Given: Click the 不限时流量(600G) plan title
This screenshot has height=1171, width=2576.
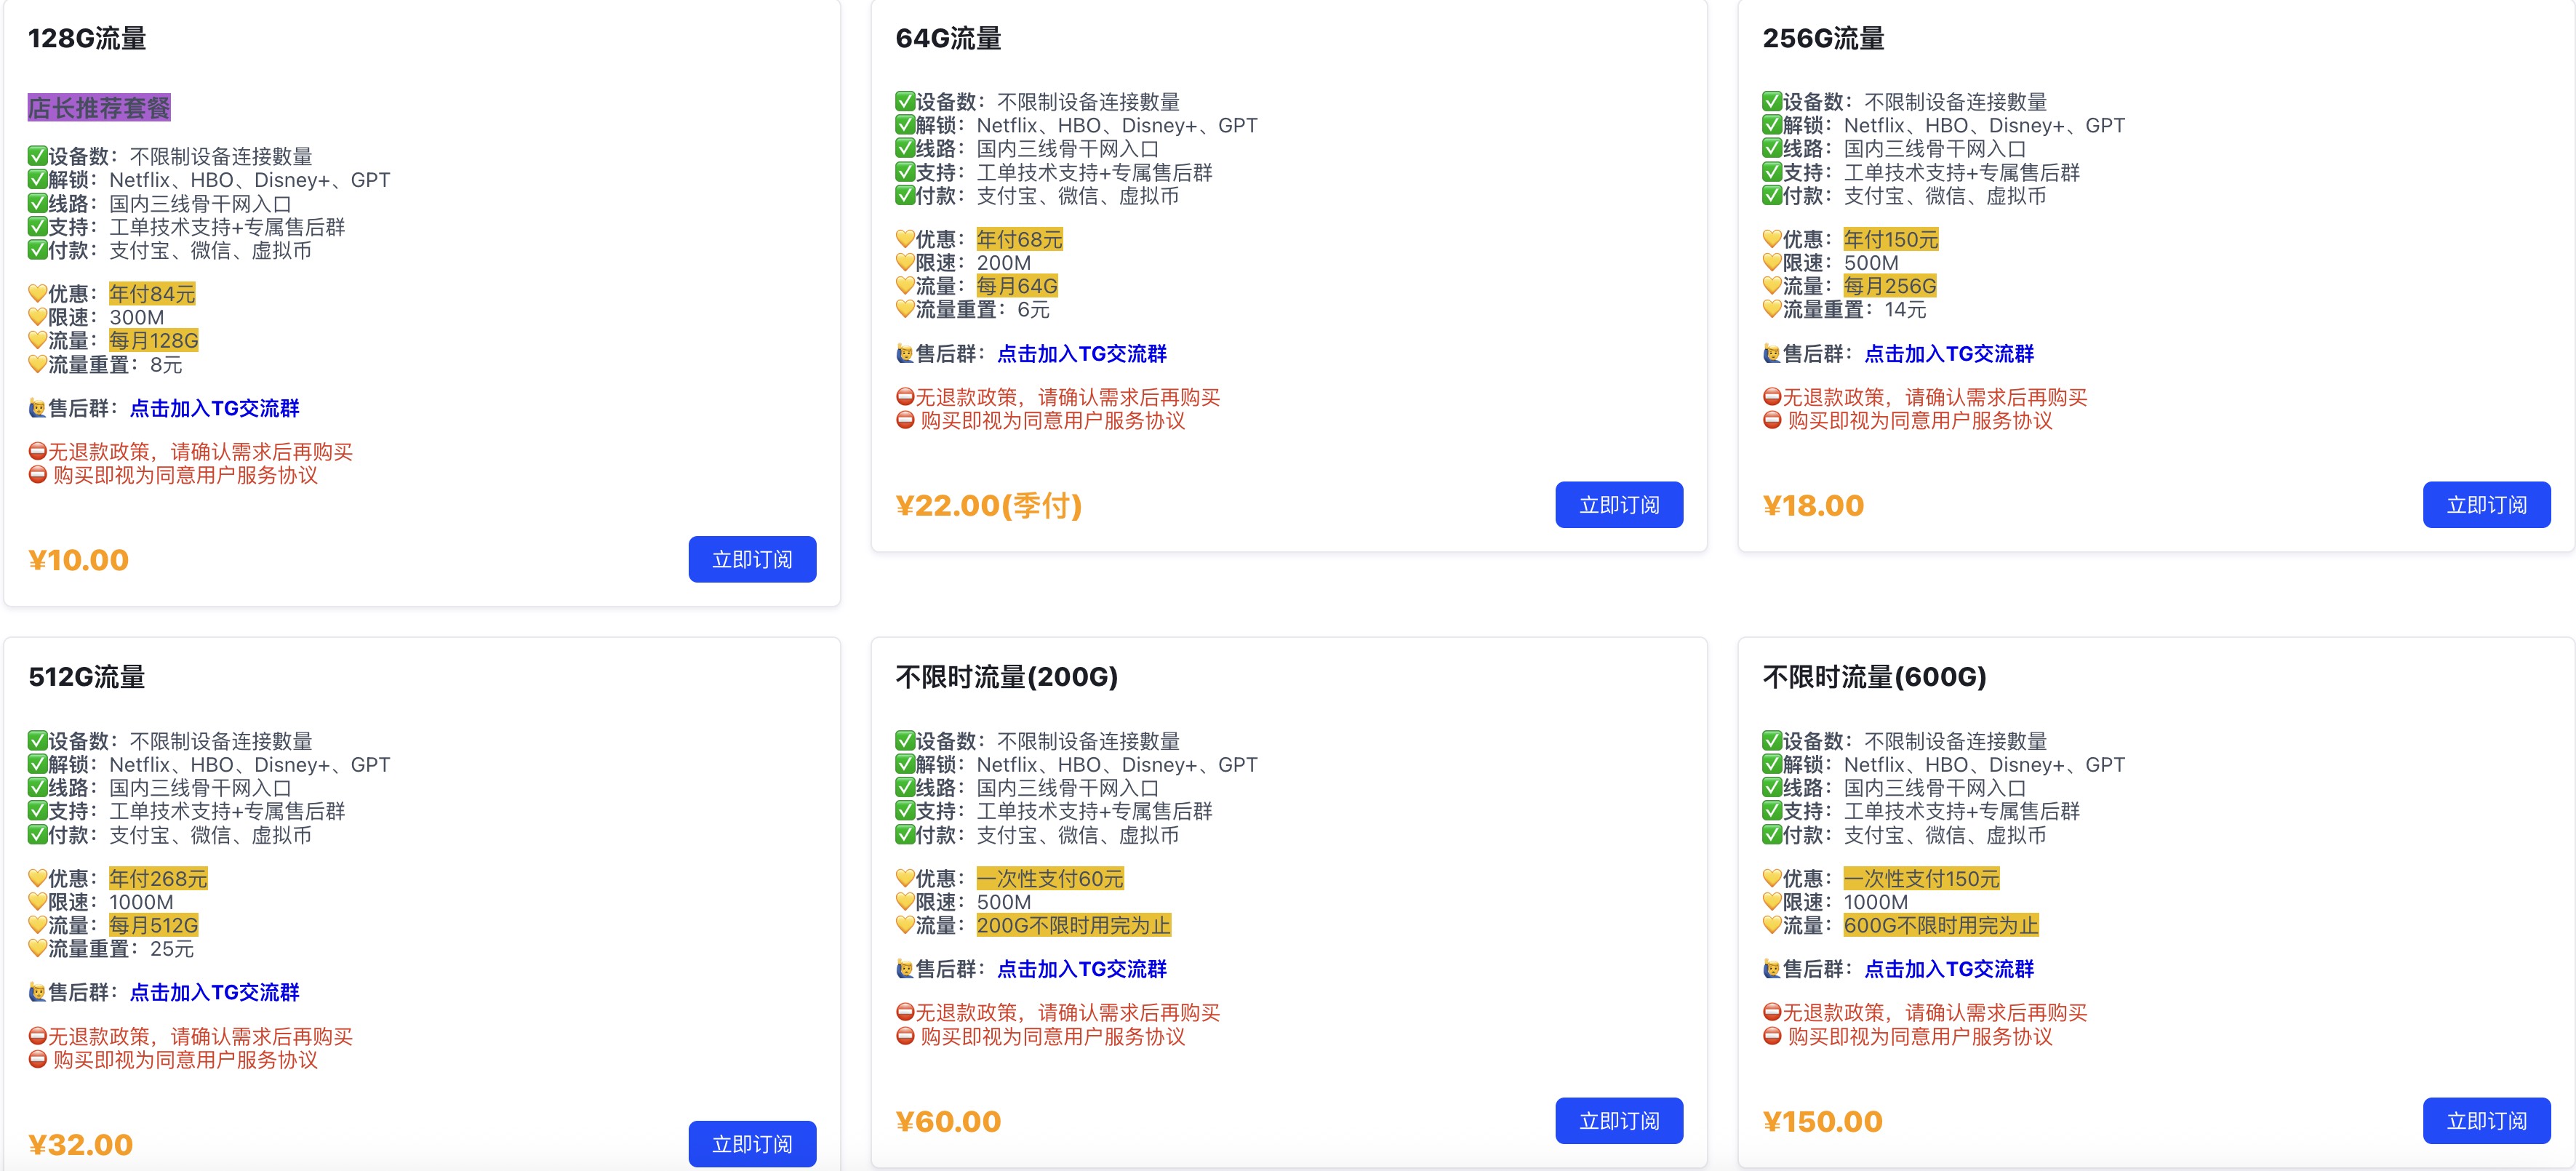Looking at the screenshot, I should coord(1874,677).
